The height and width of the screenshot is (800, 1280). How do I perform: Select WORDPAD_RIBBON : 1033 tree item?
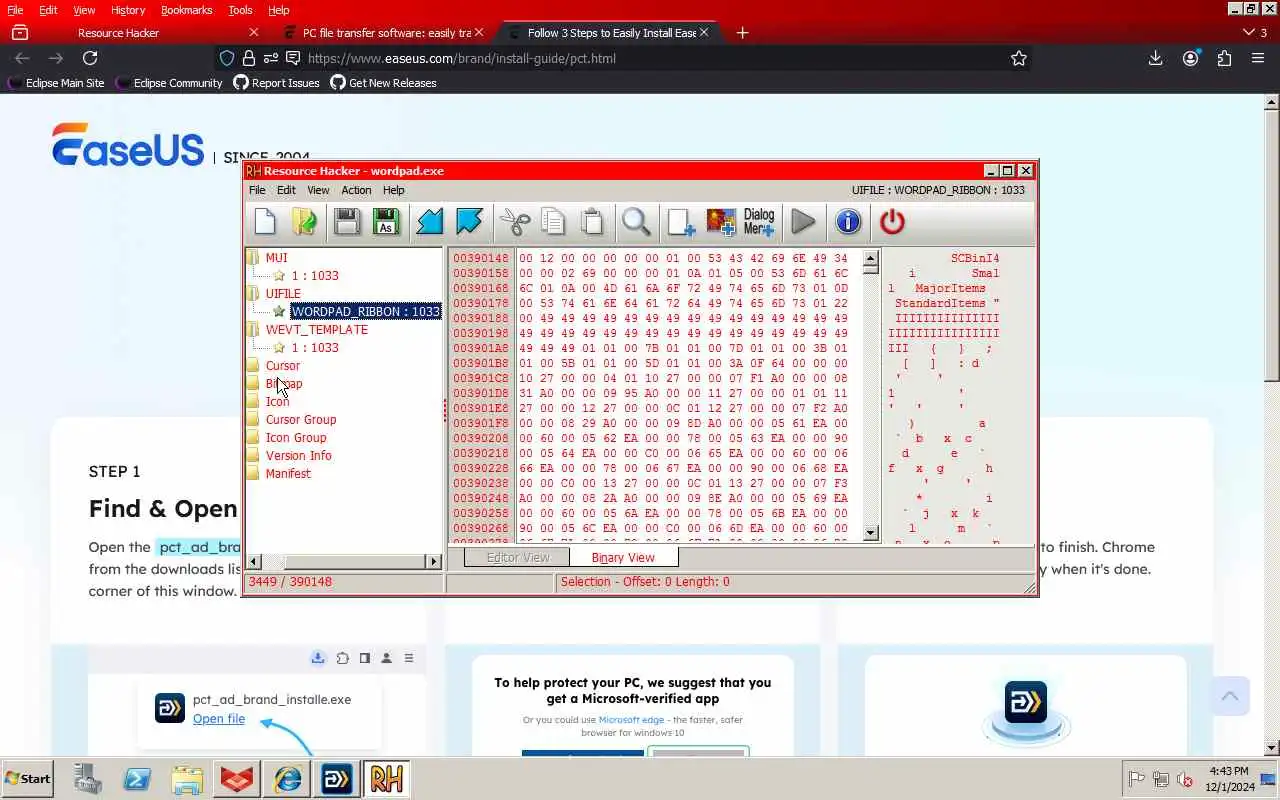pos(365,312)
